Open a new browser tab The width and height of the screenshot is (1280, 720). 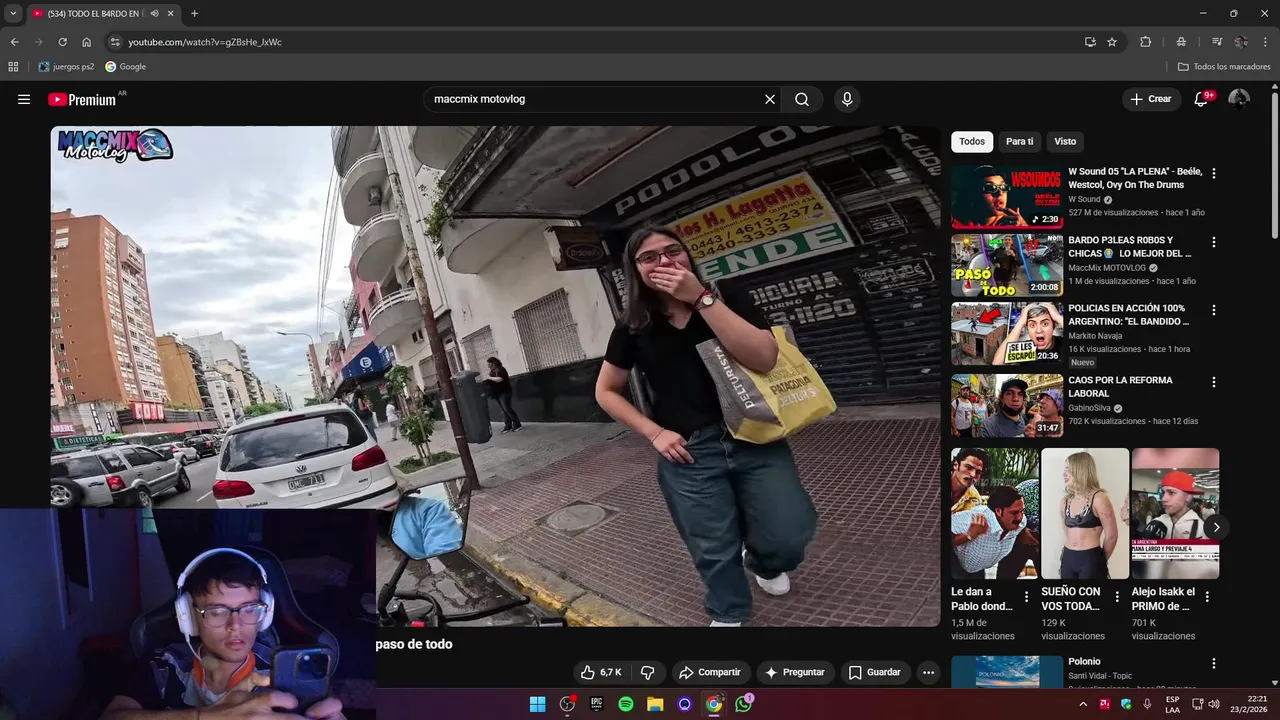pyautogui.click(x=194, y=14)
